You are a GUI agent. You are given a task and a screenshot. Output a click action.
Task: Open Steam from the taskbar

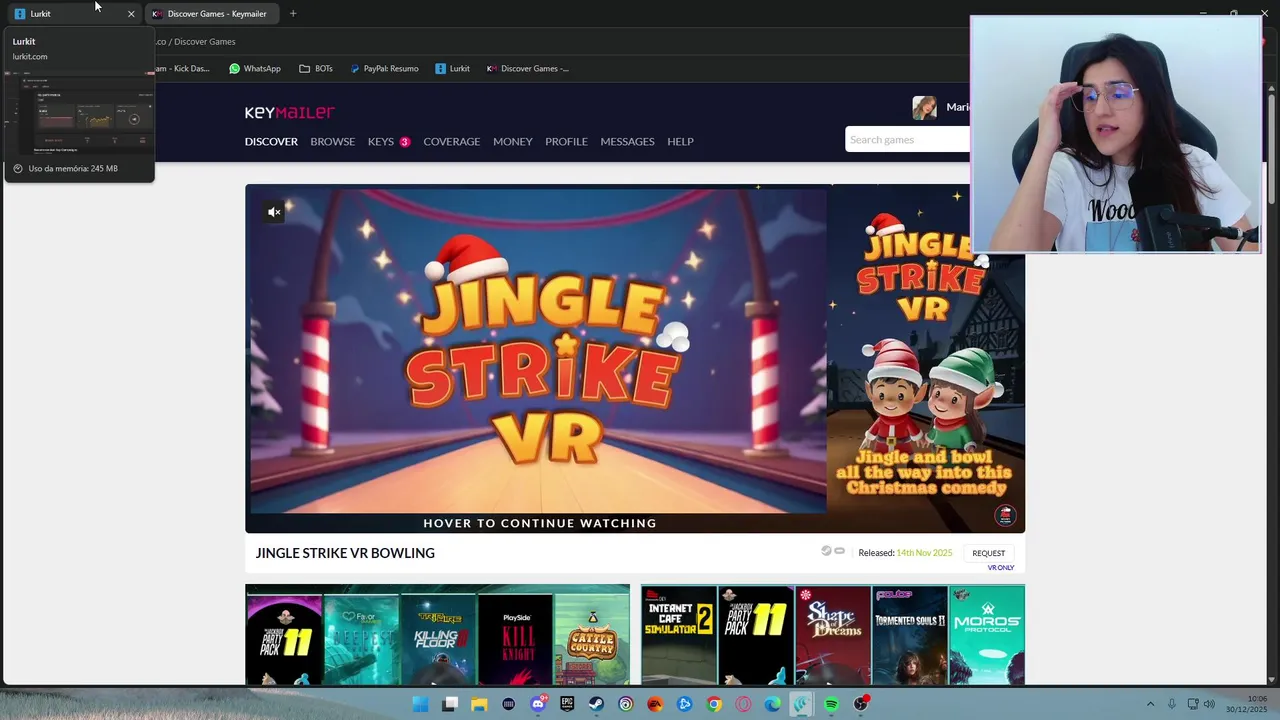pos(596,704)
